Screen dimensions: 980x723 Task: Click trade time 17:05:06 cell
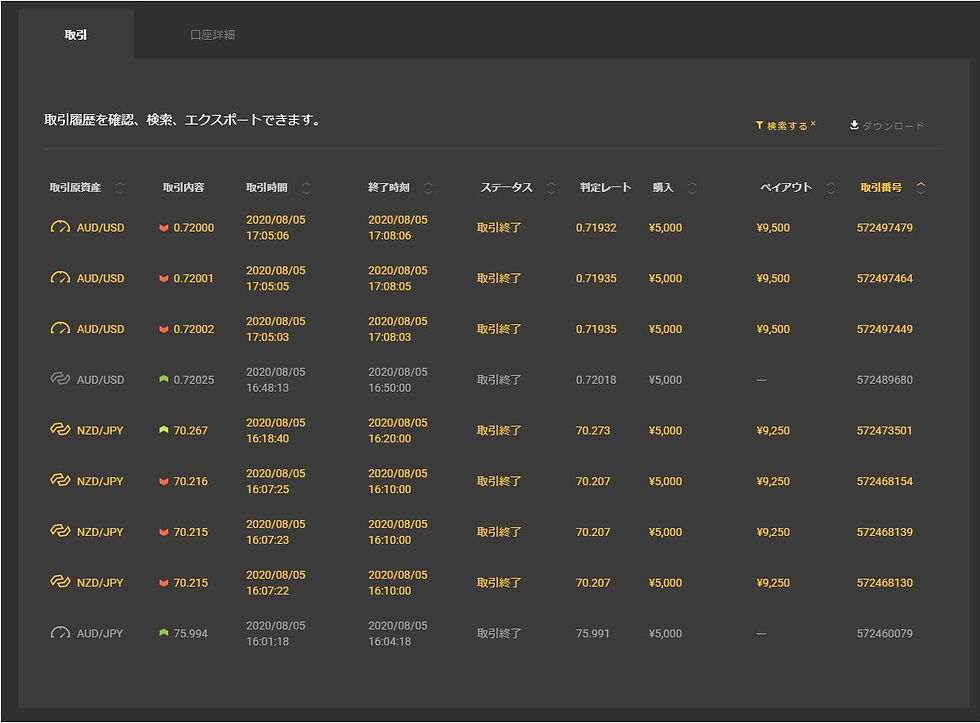coord(276,227)
